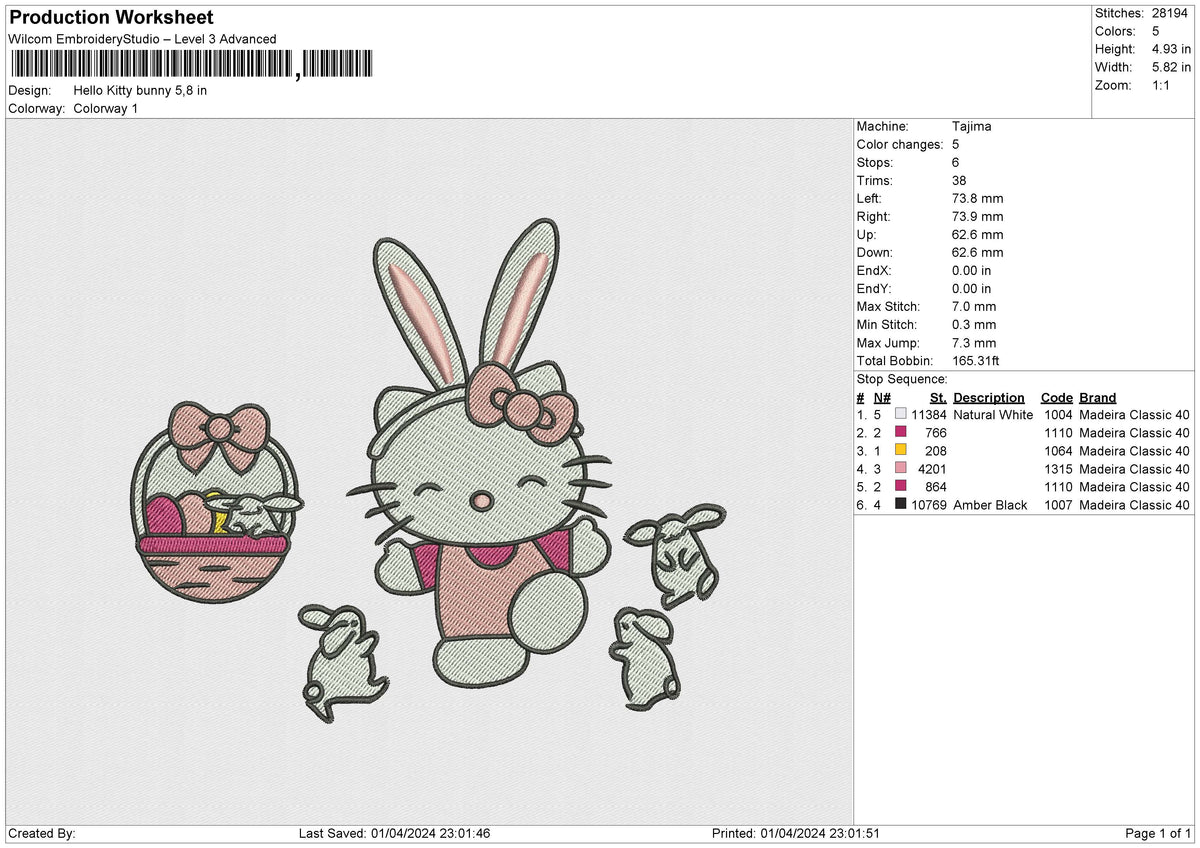Click the Machine value 'Tajima'
The width and height of the screenshot is (1200, 848).
tap(972, 127)
